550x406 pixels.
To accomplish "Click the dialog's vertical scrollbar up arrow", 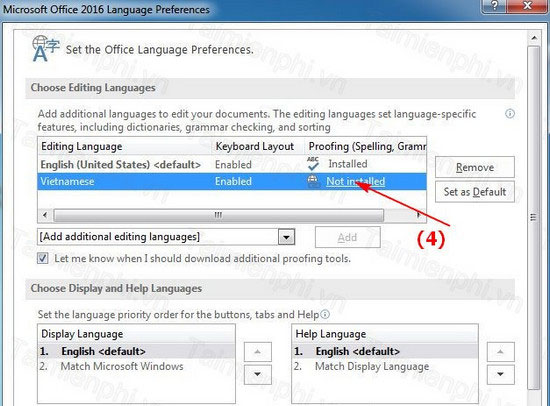I will 534,38.
